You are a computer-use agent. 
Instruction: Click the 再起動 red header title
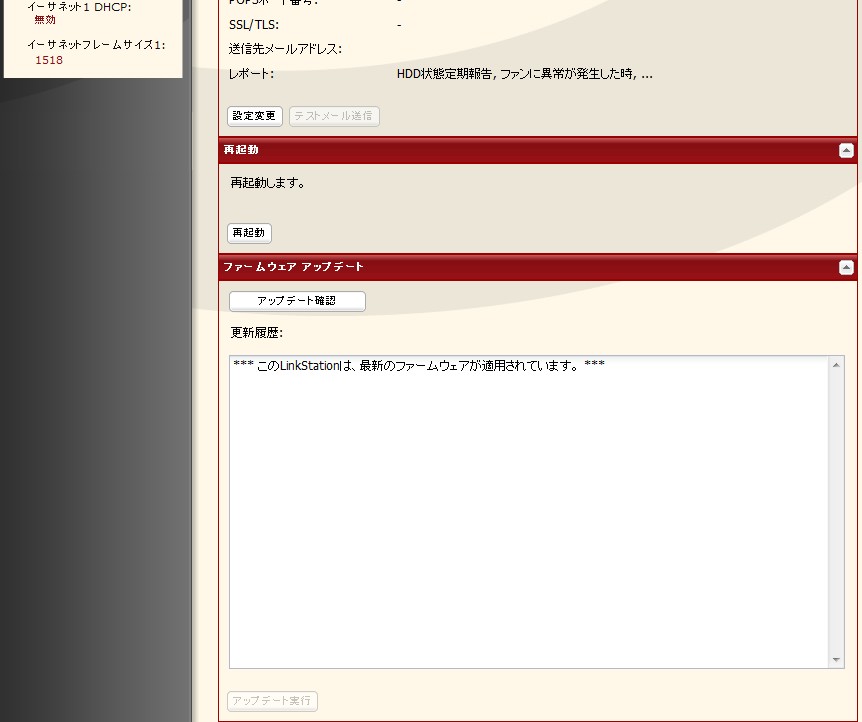point(241,150)
